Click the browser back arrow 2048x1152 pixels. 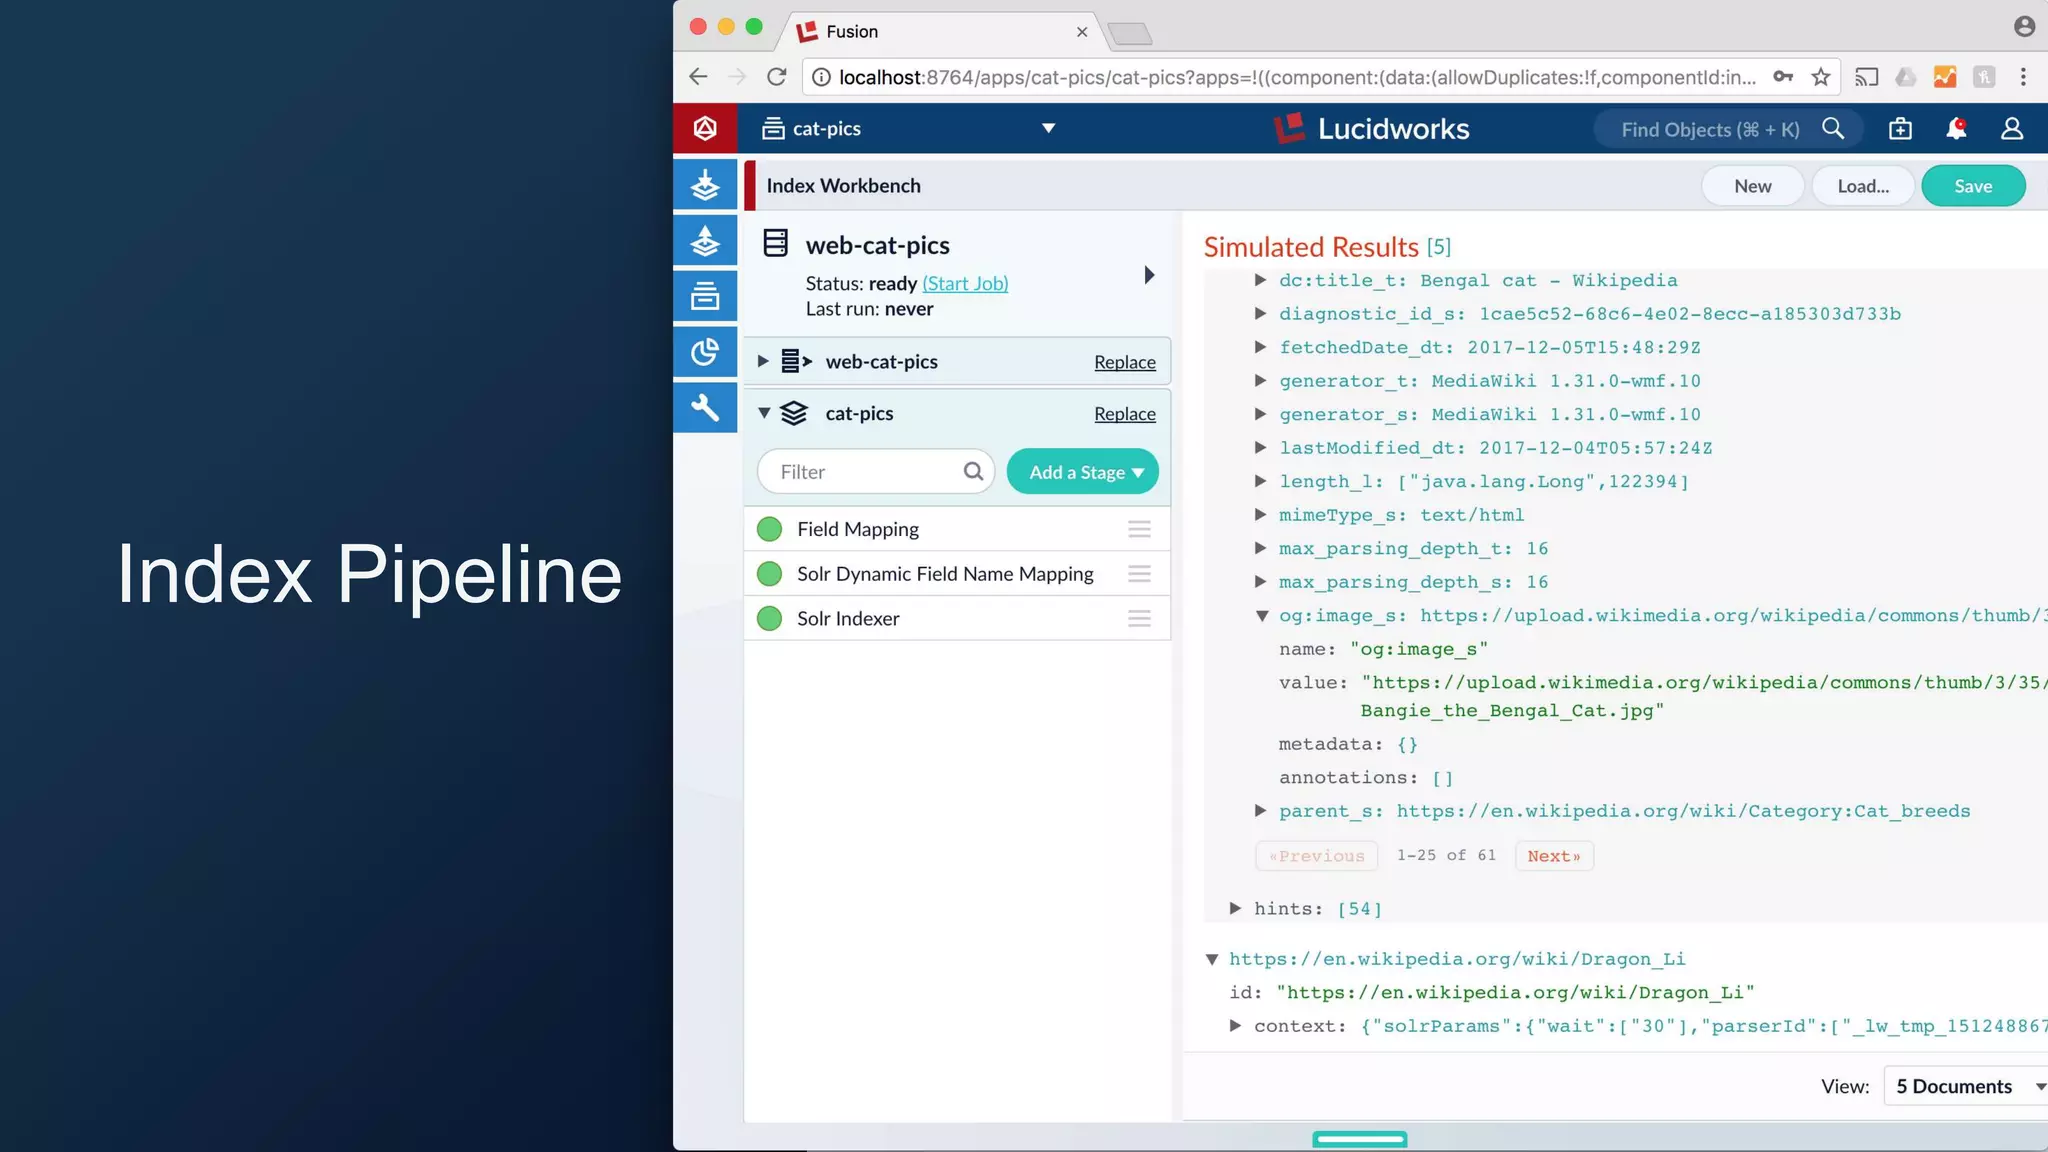[x=698, y=77]
